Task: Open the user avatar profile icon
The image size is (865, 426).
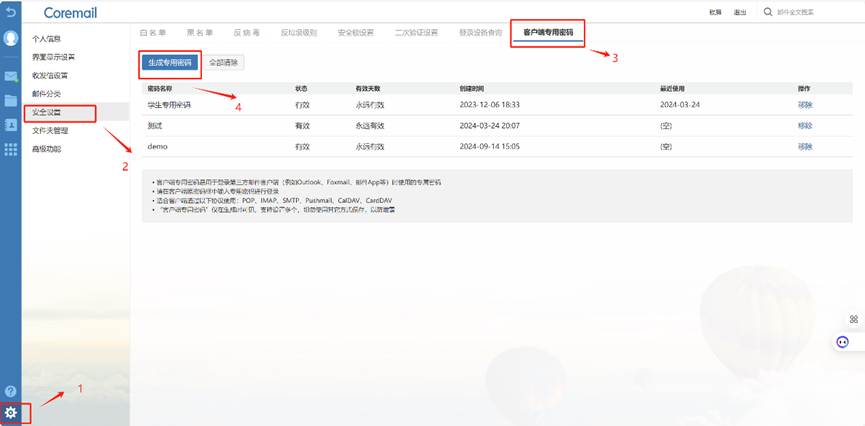Action: click(11, 38)
